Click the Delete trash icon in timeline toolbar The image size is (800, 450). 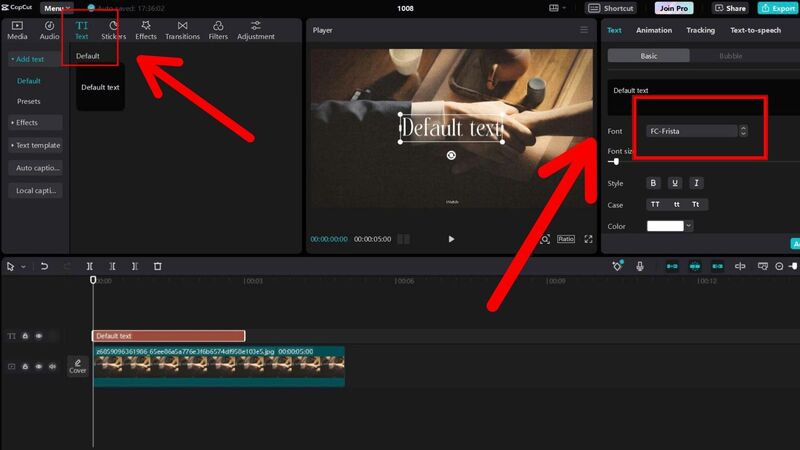(158, 267)
